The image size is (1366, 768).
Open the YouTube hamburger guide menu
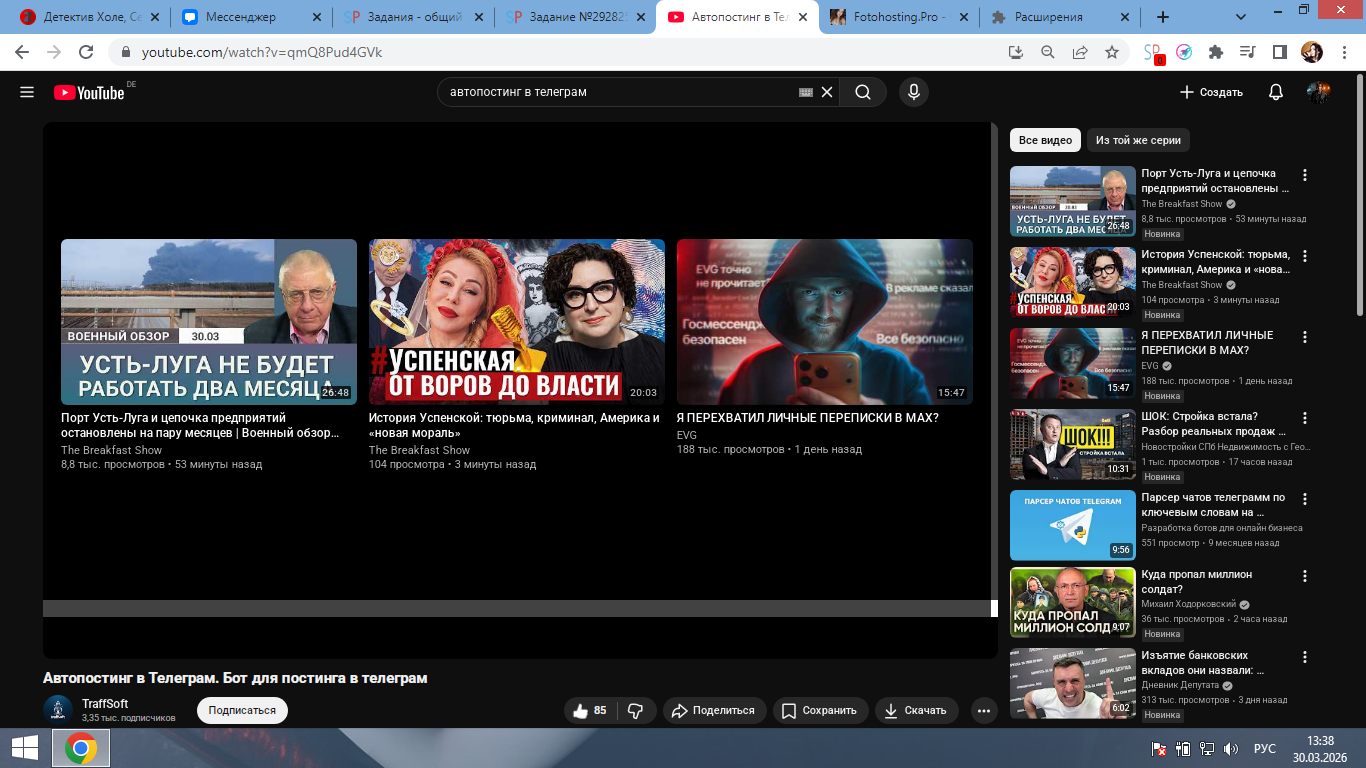click(x=27, y=92)
